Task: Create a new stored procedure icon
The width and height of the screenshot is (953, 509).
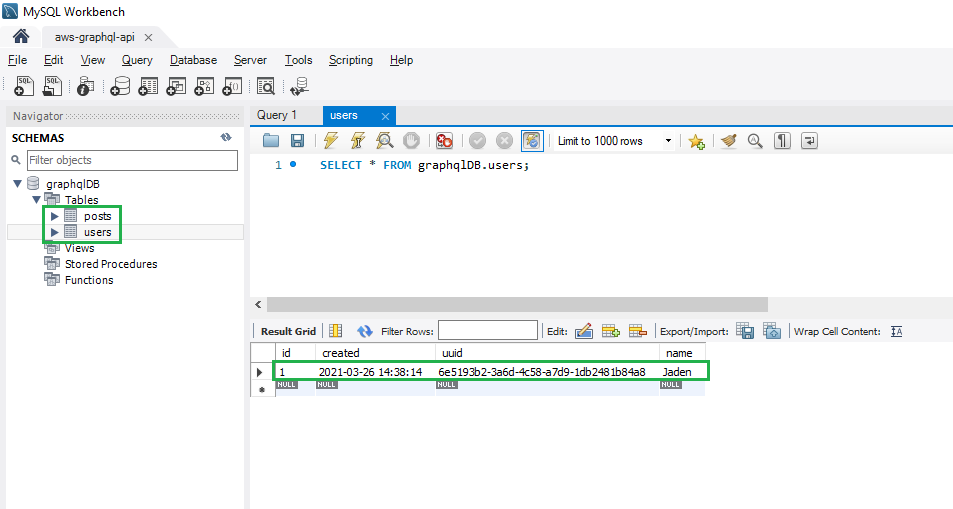Action: tap(204, 86)
